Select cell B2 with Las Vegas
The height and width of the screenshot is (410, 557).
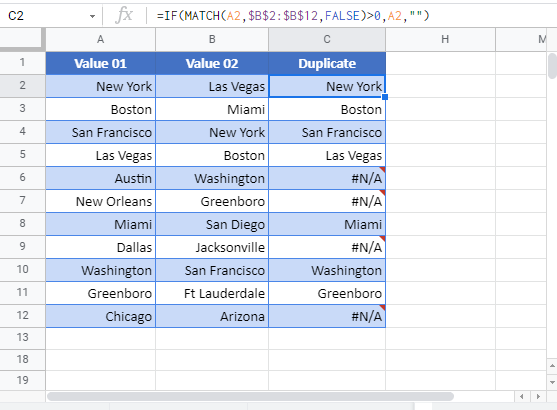[x=212, y=86]
